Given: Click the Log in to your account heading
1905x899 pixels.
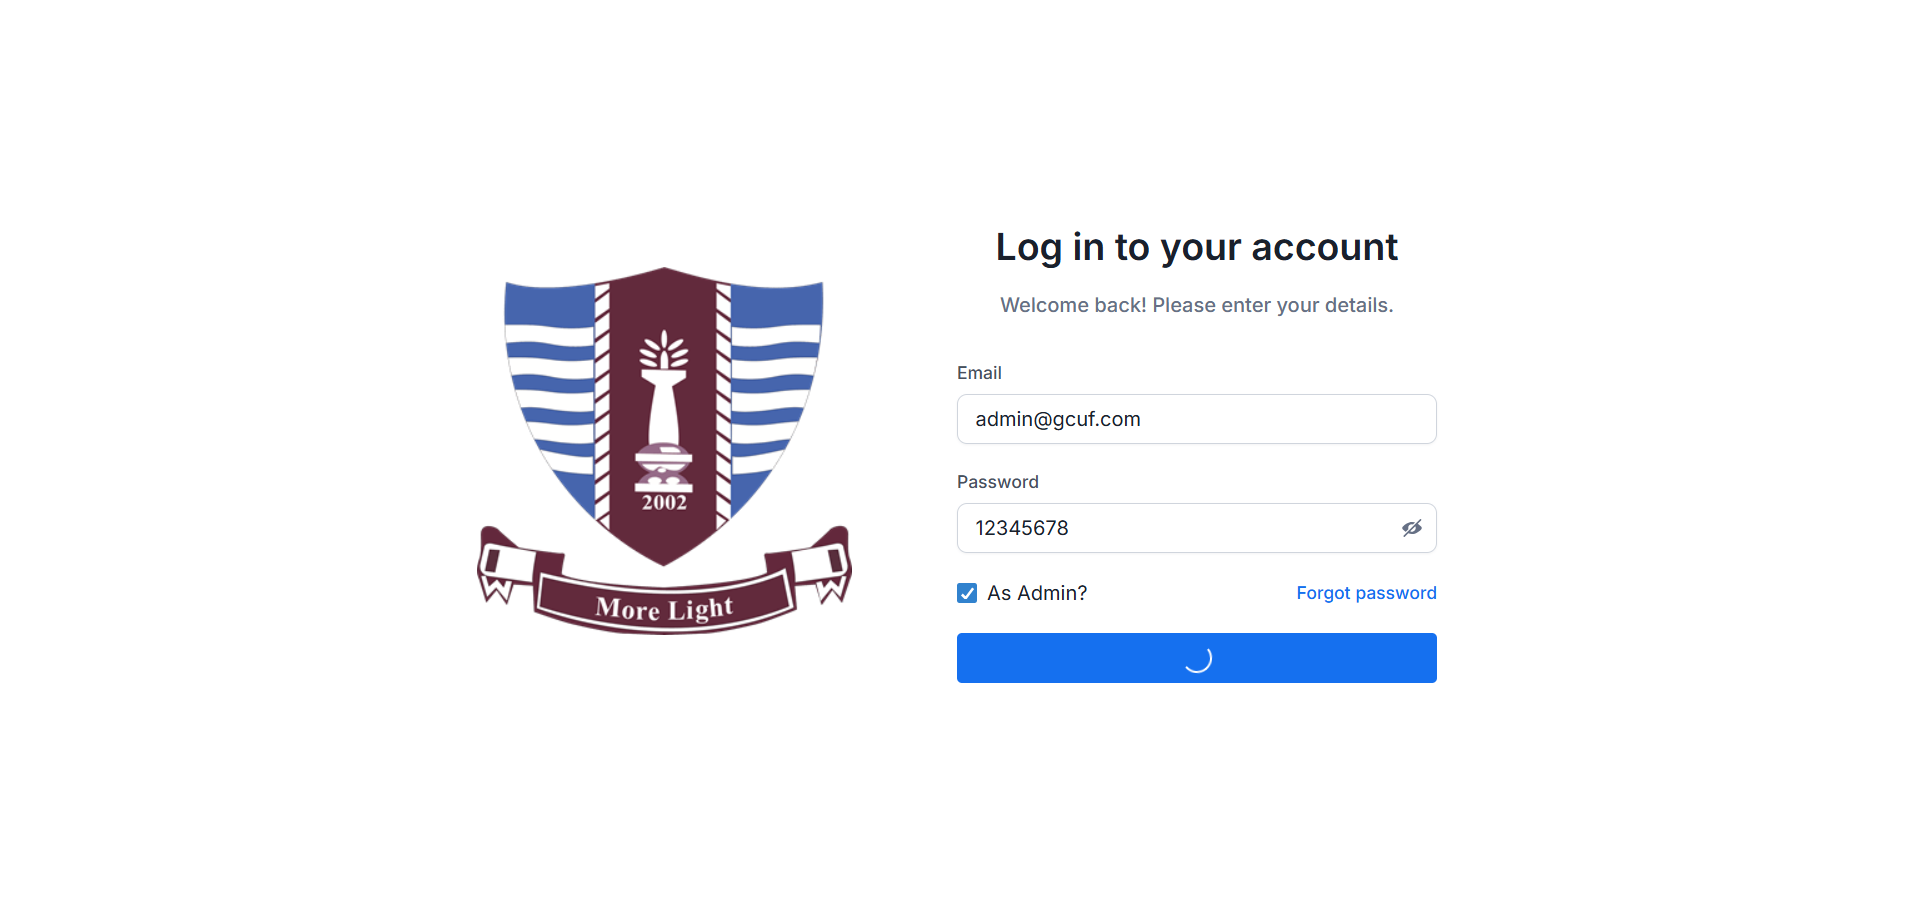Looking at the screenshot, I should pyautogui.click(x=1196, y=247).
